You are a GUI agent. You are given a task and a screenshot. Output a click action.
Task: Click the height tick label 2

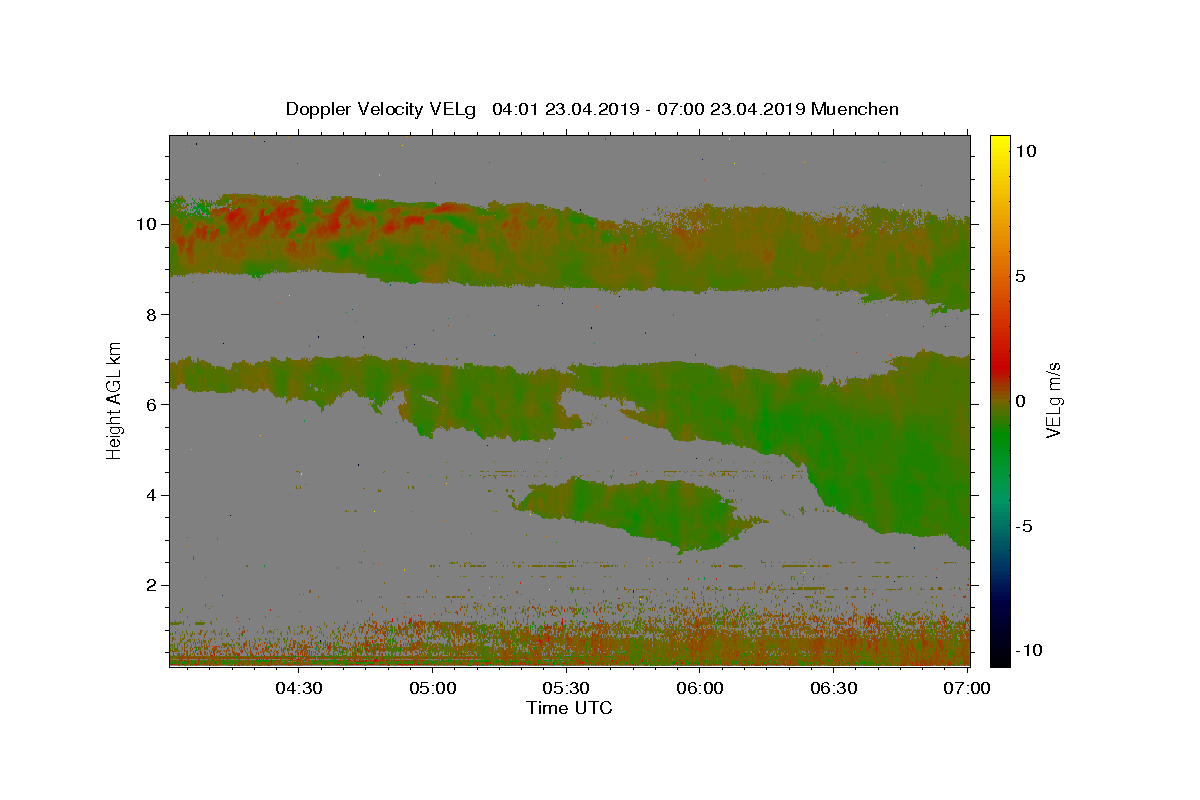[153, 585]
